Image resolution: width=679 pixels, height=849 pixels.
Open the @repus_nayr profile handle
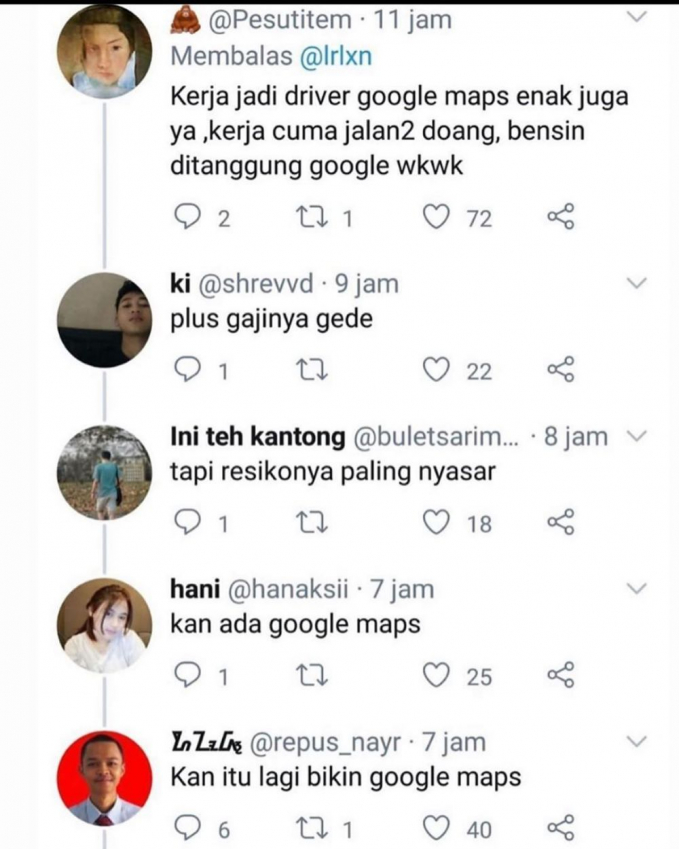[x=324, y=743]
